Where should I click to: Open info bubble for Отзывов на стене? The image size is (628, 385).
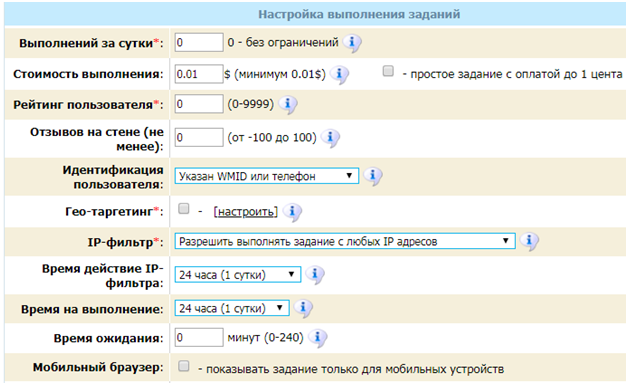pos(330,138)
